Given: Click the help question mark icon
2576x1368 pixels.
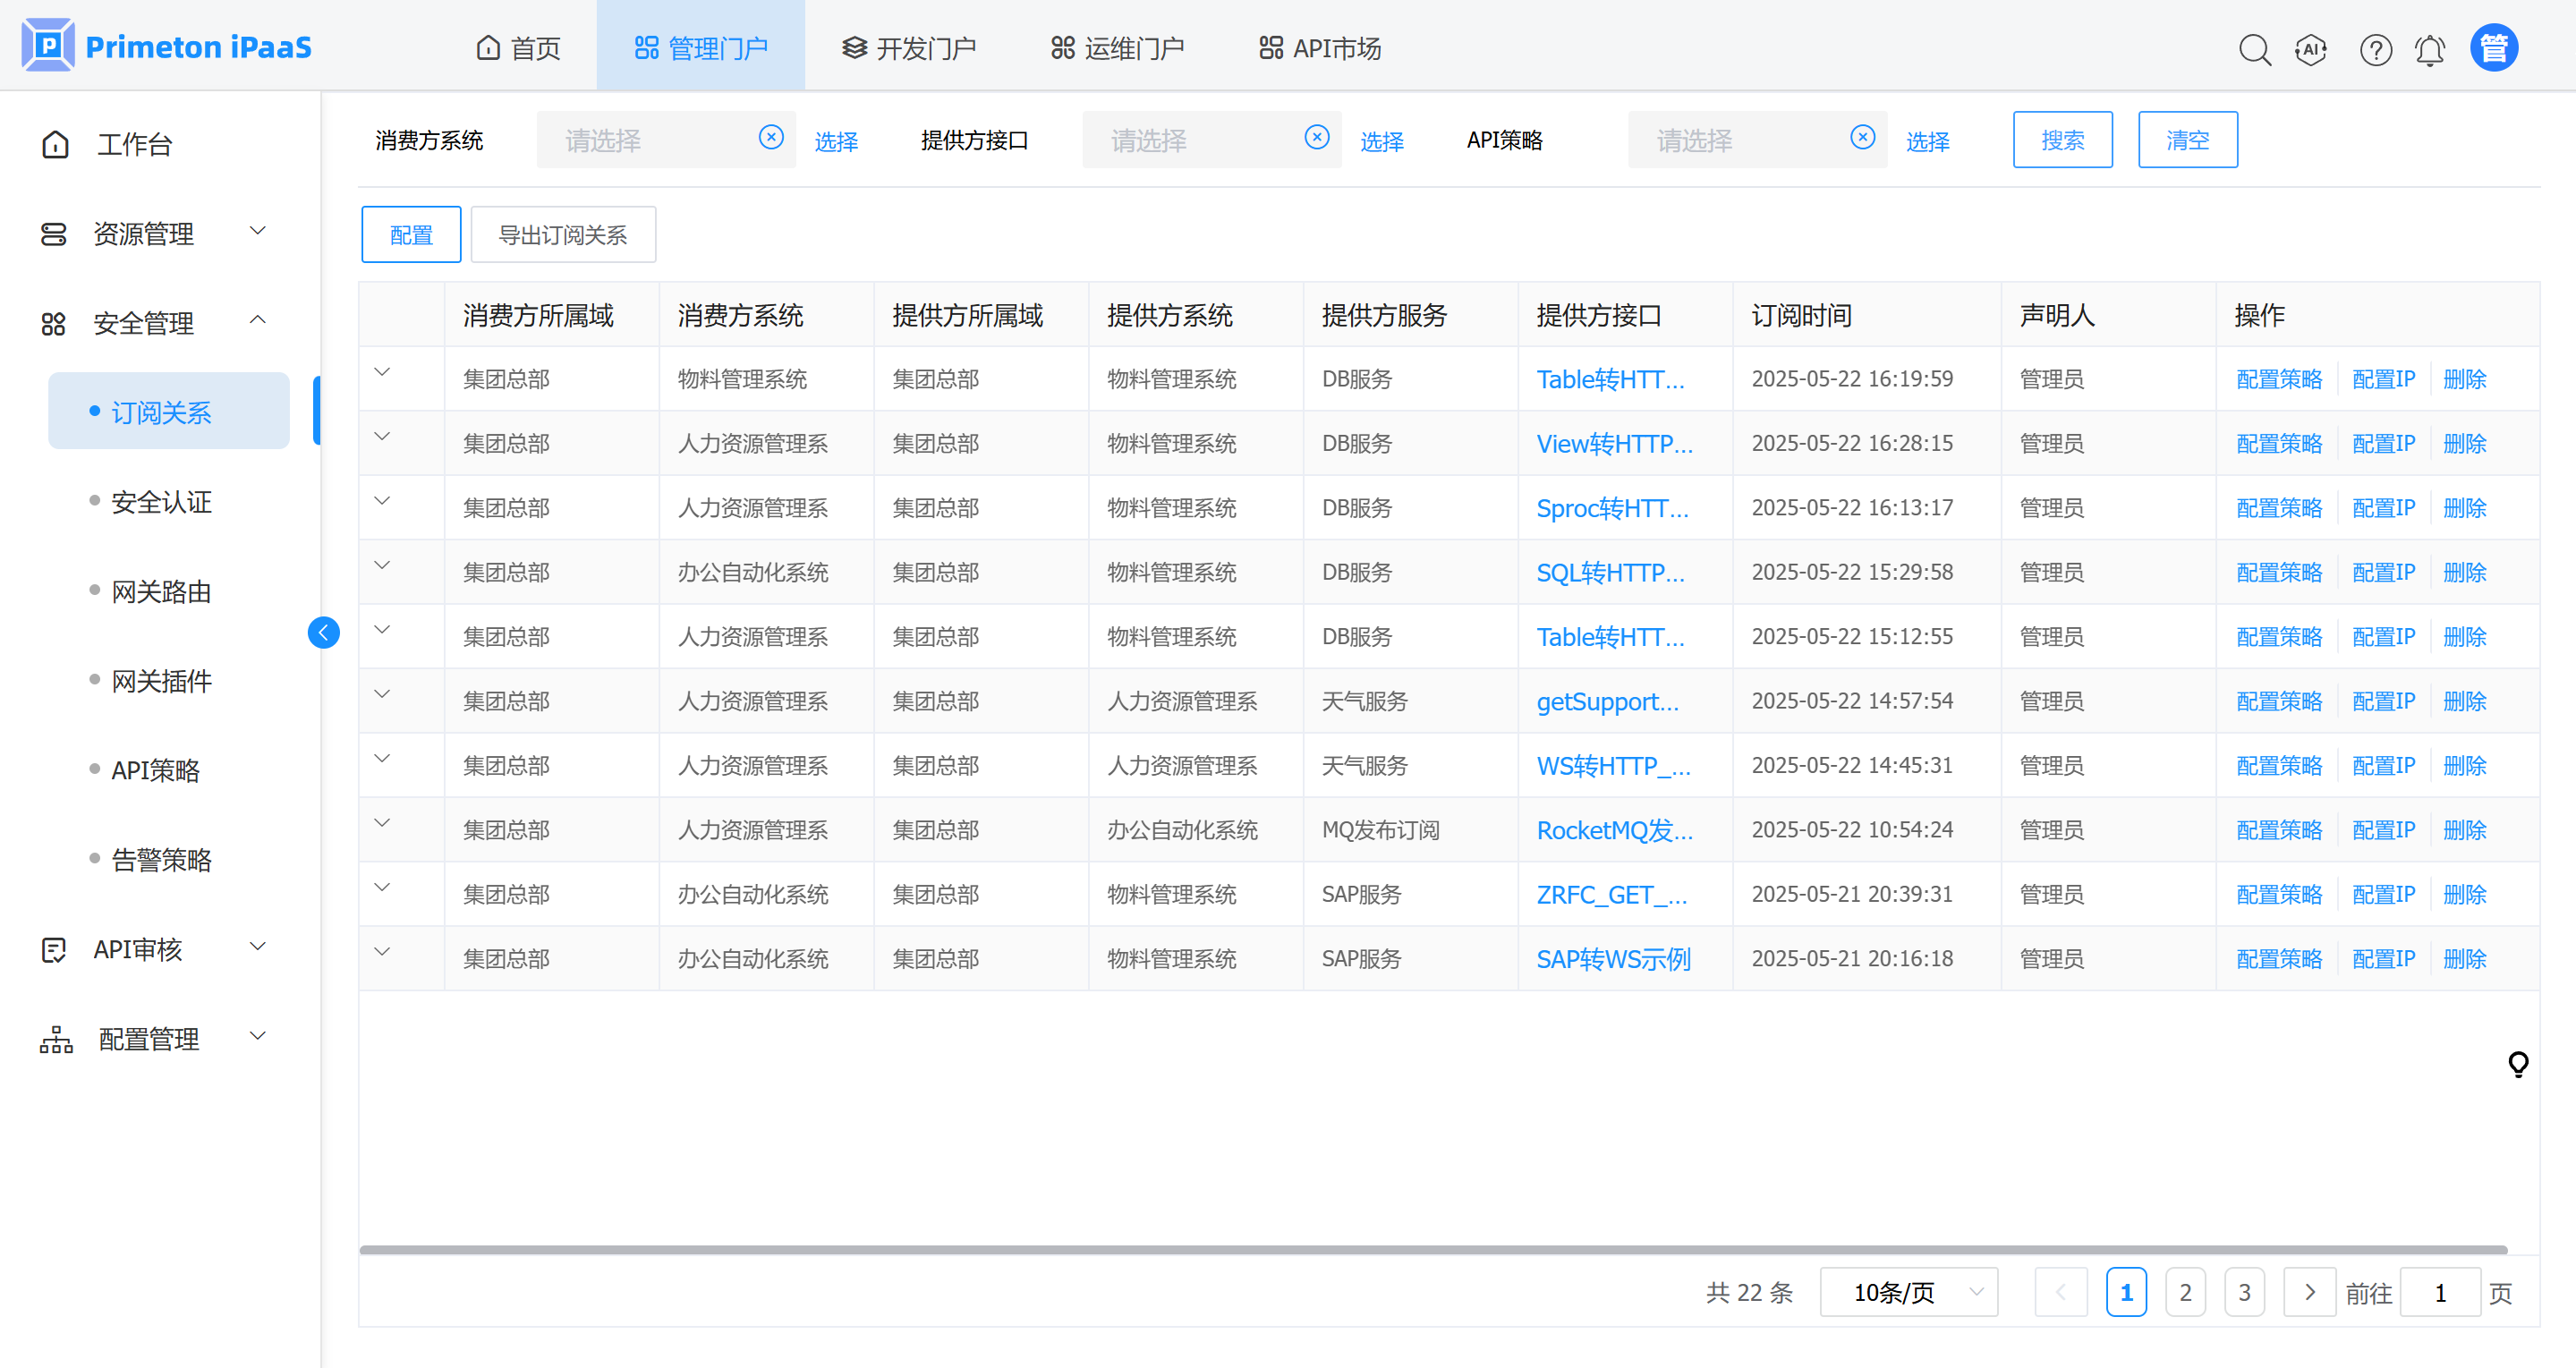Looking at the screenshot, I should click(2375, 49).
